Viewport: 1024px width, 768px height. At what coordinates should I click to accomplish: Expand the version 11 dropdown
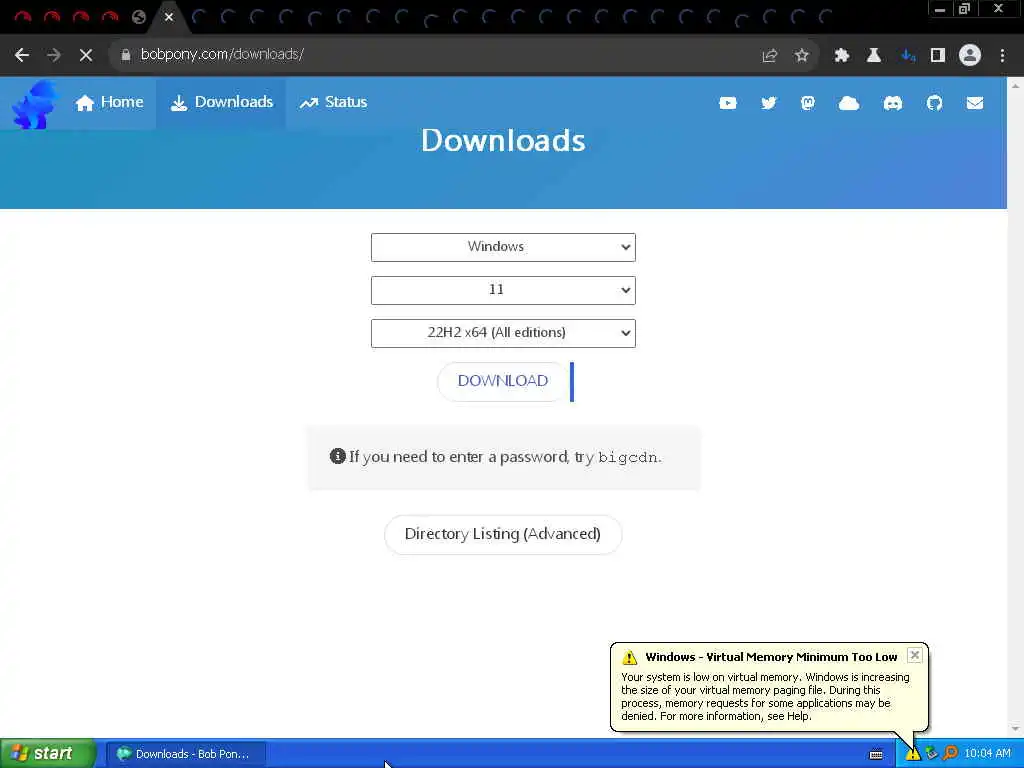tap(503, 291)
